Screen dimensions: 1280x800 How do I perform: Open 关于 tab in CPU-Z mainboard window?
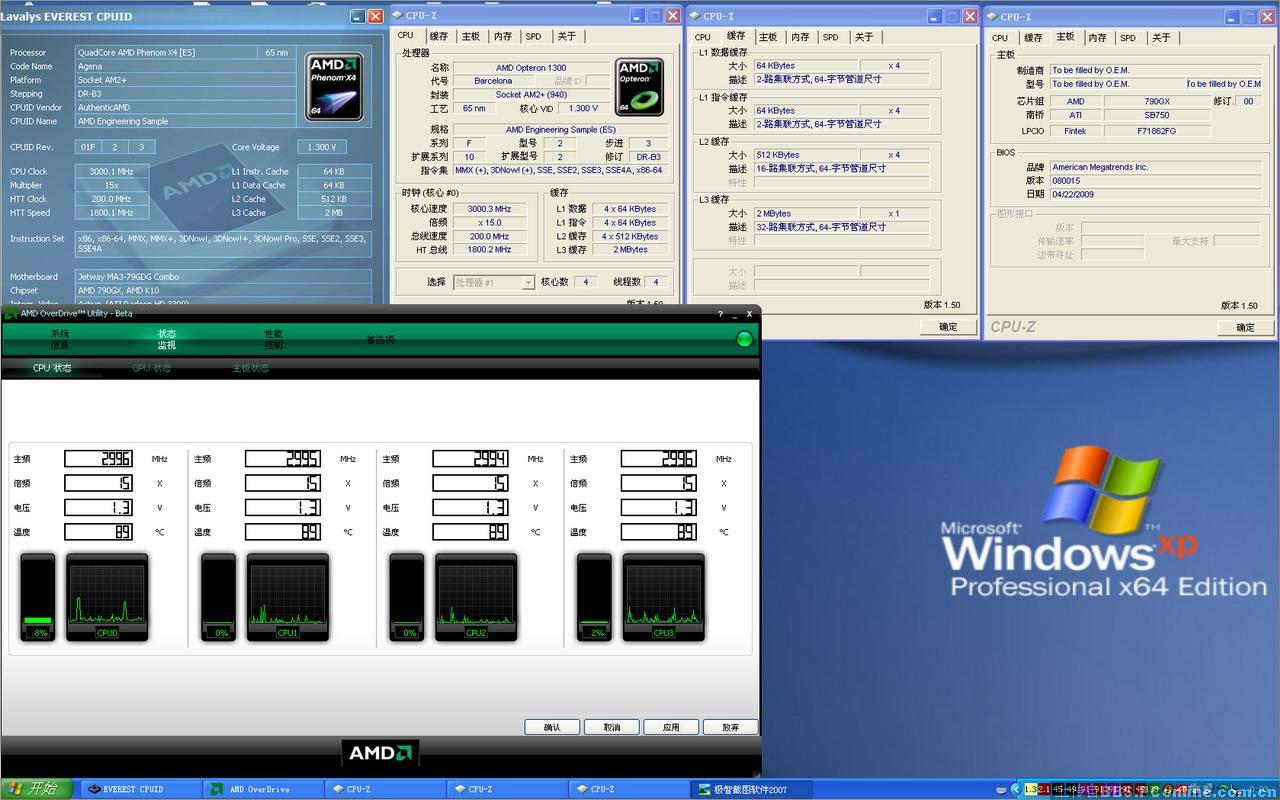pyautogui.click(x=1161, y=37)
